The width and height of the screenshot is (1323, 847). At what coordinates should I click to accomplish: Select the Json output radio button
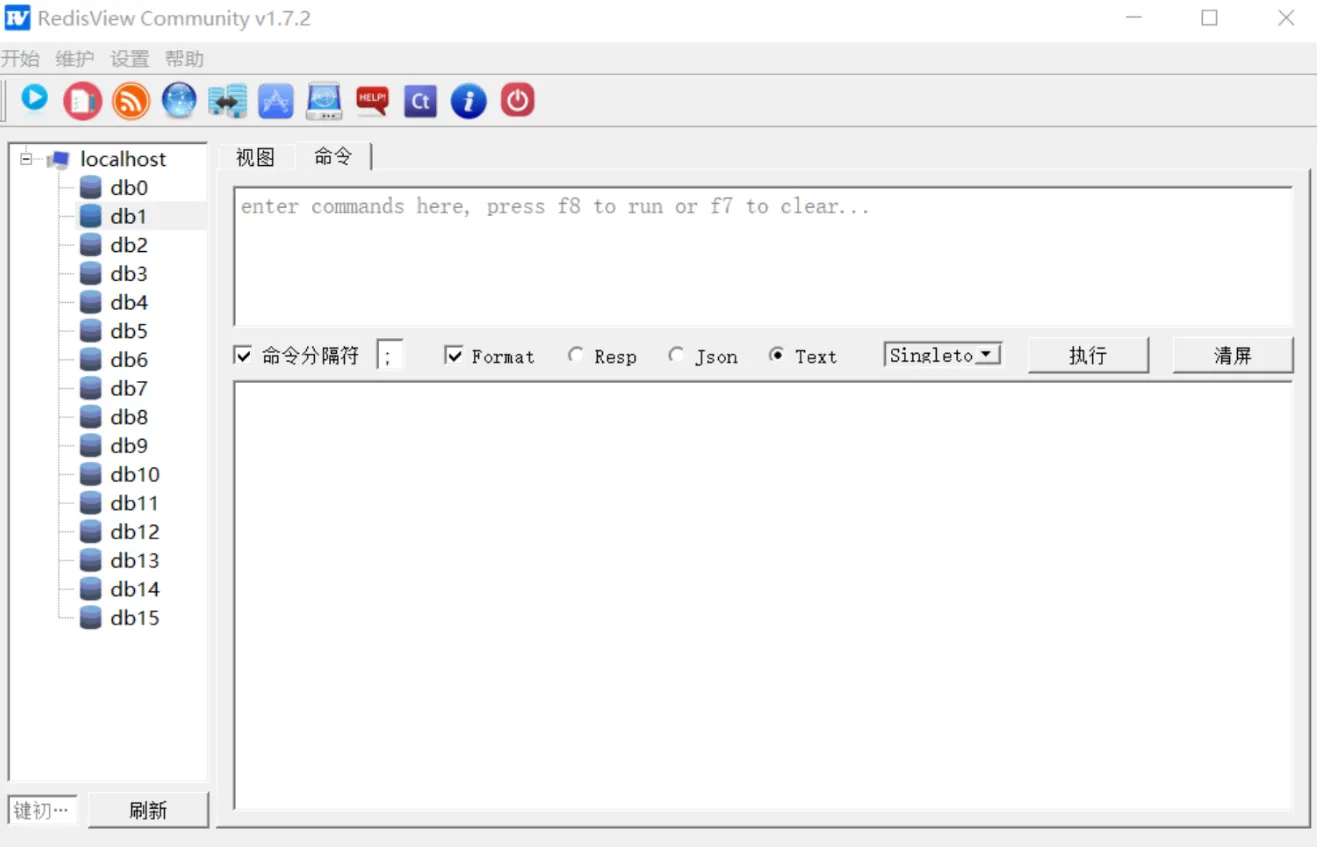tap(677, 355)
